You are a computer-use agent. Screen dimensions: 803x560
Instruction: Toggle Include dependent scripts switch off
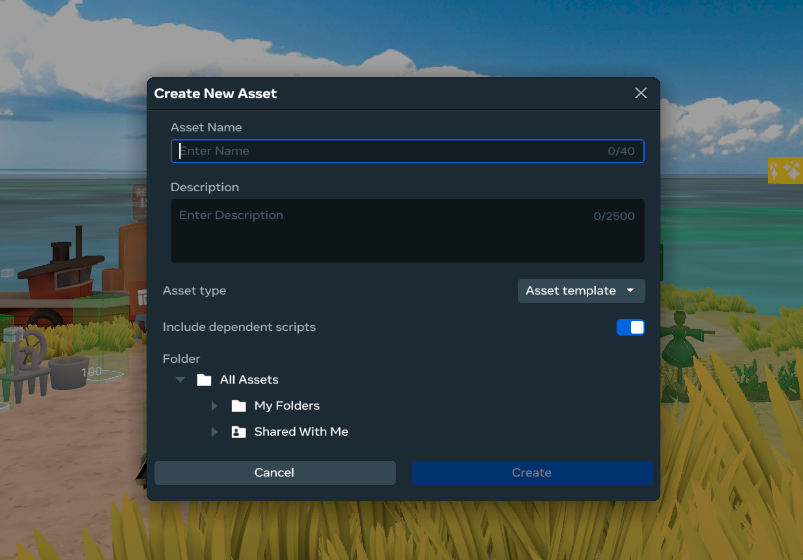(x=630, y=327)
